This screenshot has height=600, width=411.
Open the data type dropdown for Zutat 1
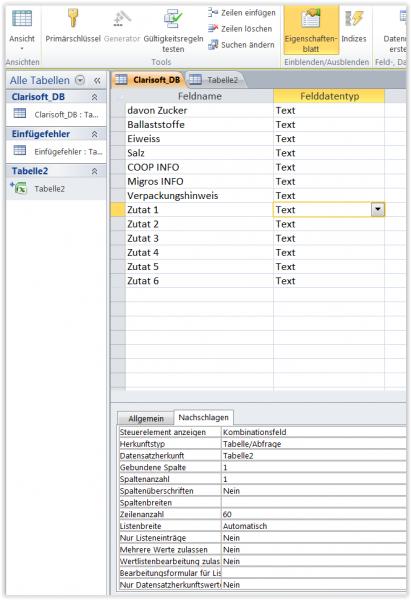(x=377, y=210)
